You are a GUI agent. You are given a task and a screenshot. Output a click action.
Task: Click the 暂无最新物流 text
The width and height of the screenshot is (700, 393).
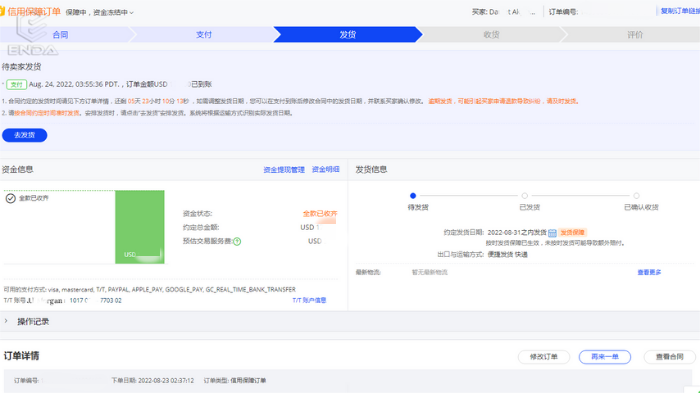[429, 272]
